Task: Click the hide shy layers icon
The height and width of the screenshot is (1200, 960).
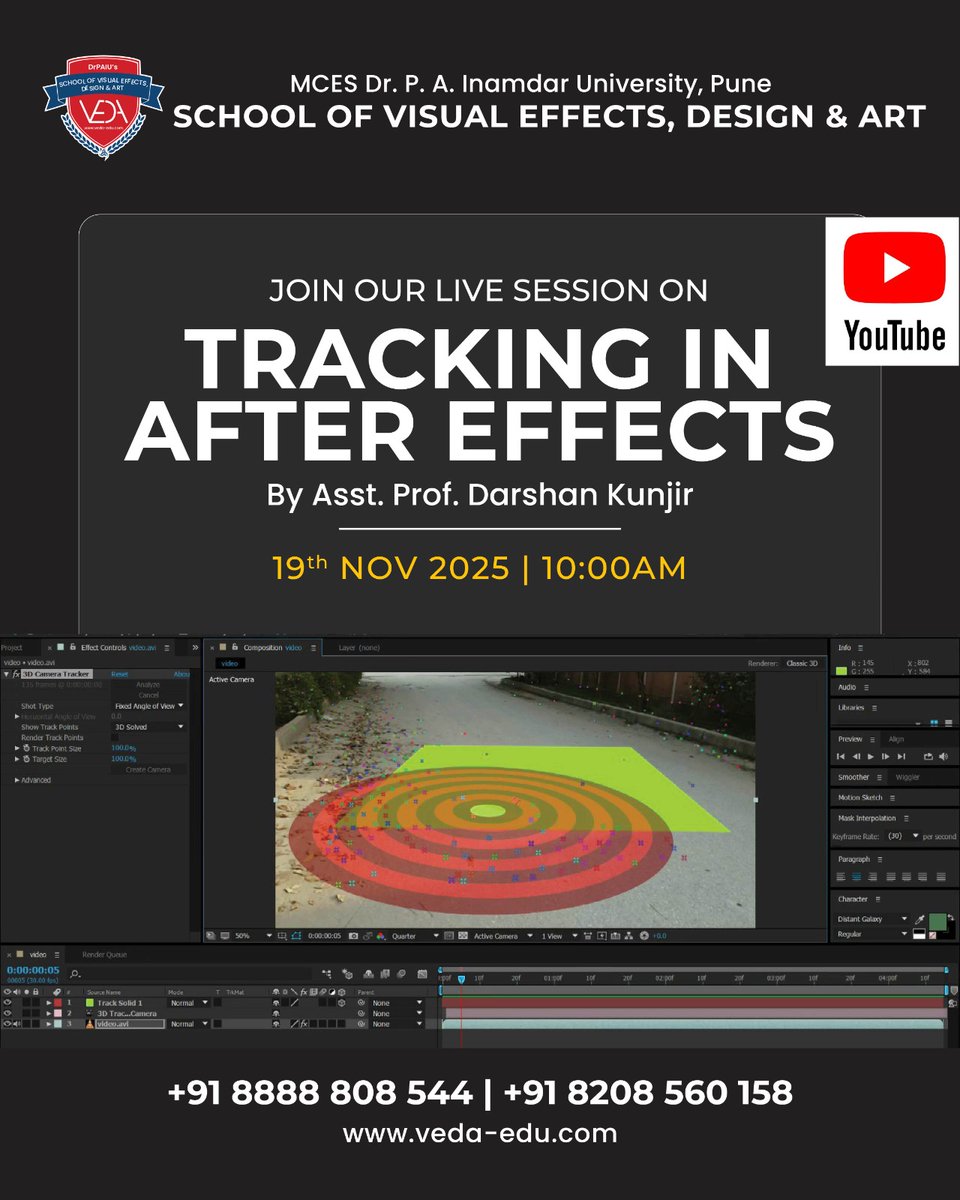Action: pyautogui.click(x=369, y=973)
